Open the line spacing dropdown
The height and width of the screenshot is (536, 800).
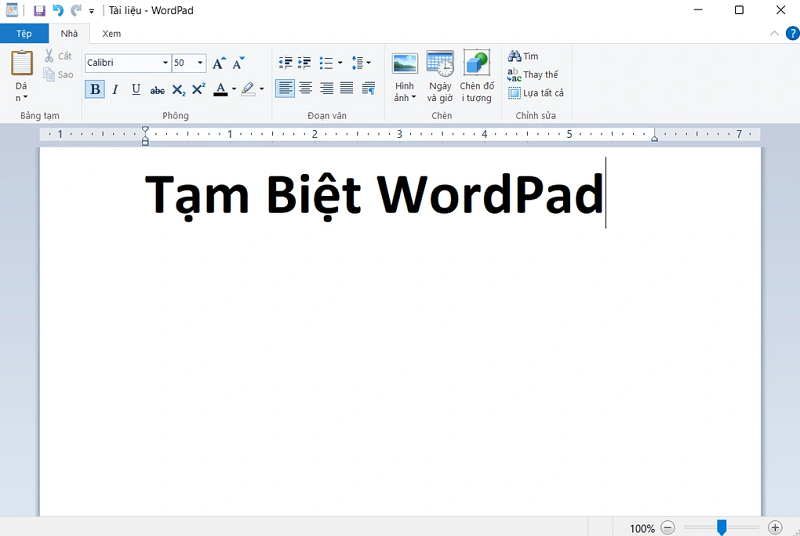click(x=361, y=63)
